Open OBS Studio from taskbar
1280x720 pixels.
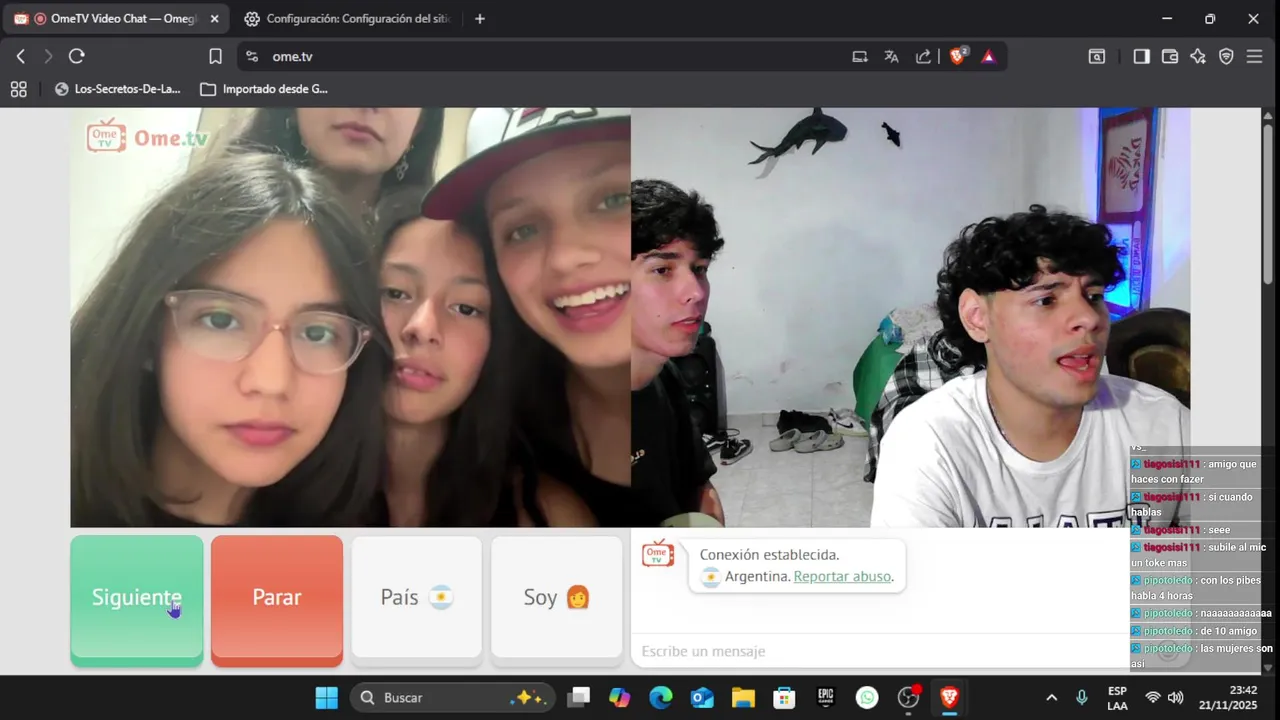click(908, 698)
